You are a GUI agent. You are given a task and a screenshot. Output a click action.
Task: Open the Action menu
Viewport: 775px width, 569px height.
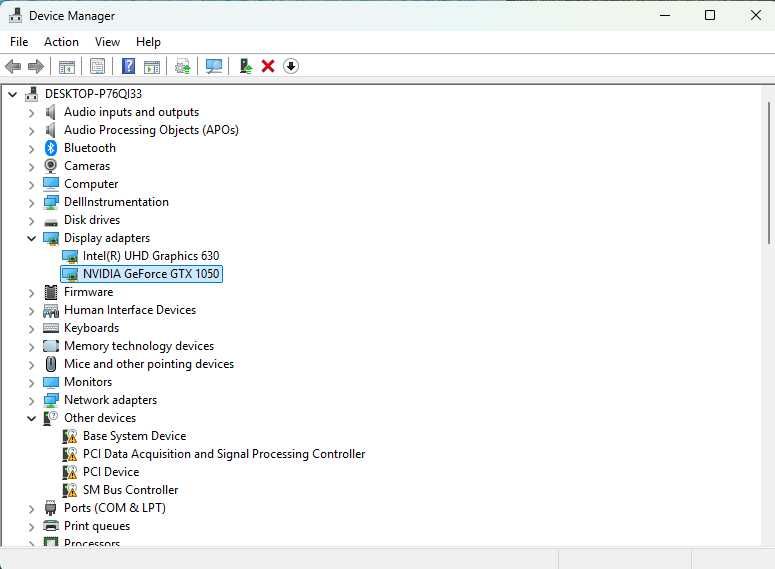coord(61,42)
